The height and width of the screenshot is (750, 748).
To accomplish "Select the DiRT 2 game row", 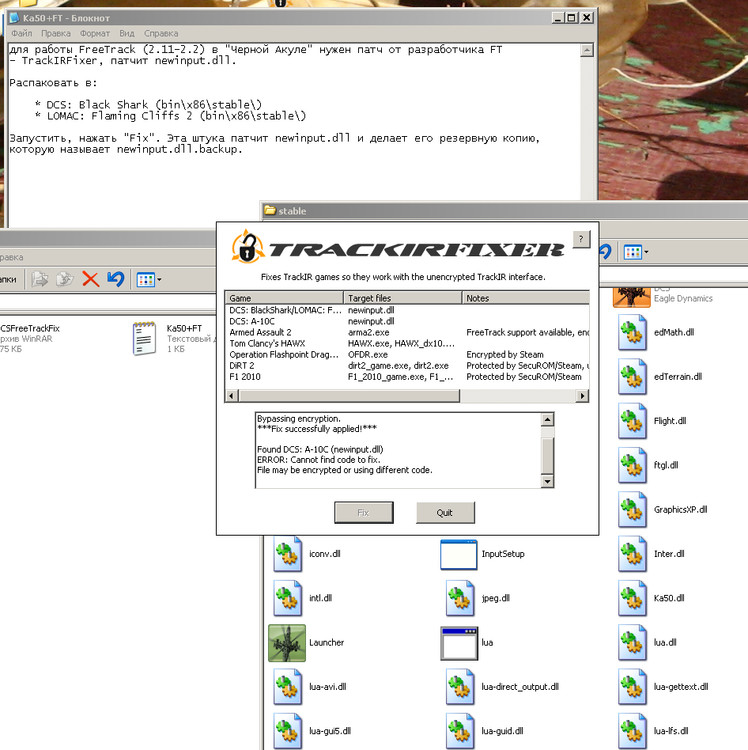I will pos(407,366).
